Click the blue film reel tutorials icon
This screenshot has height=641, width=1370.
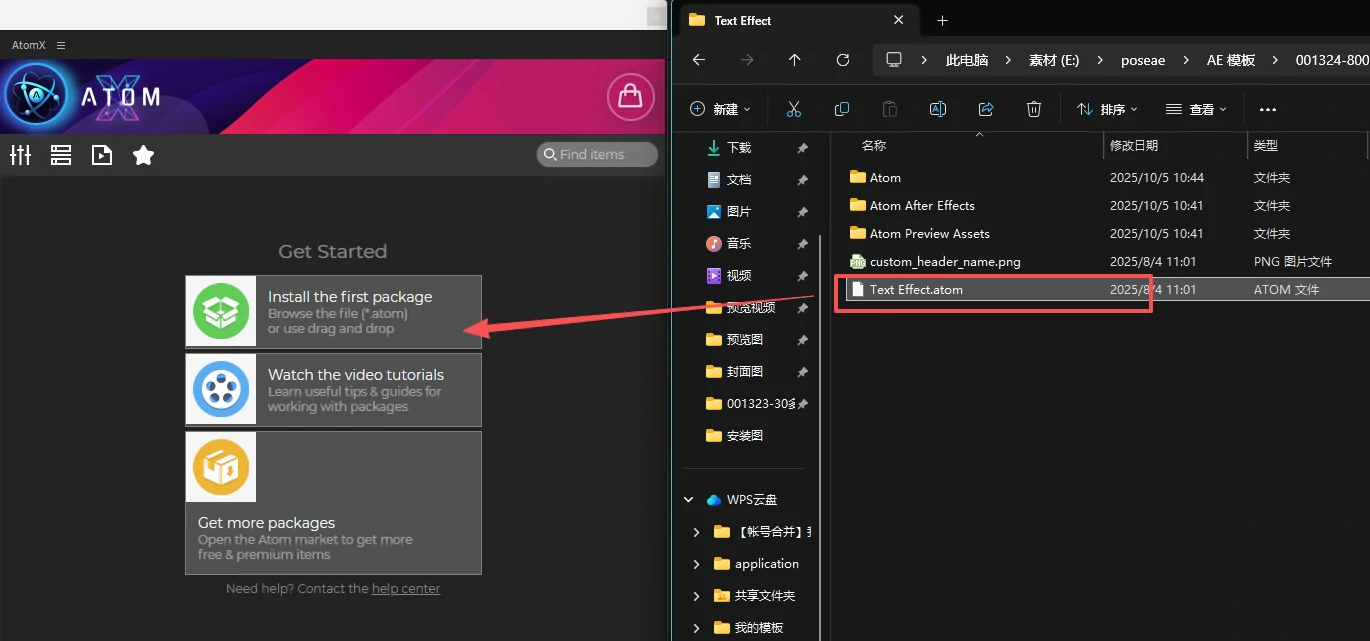(221, 390)
